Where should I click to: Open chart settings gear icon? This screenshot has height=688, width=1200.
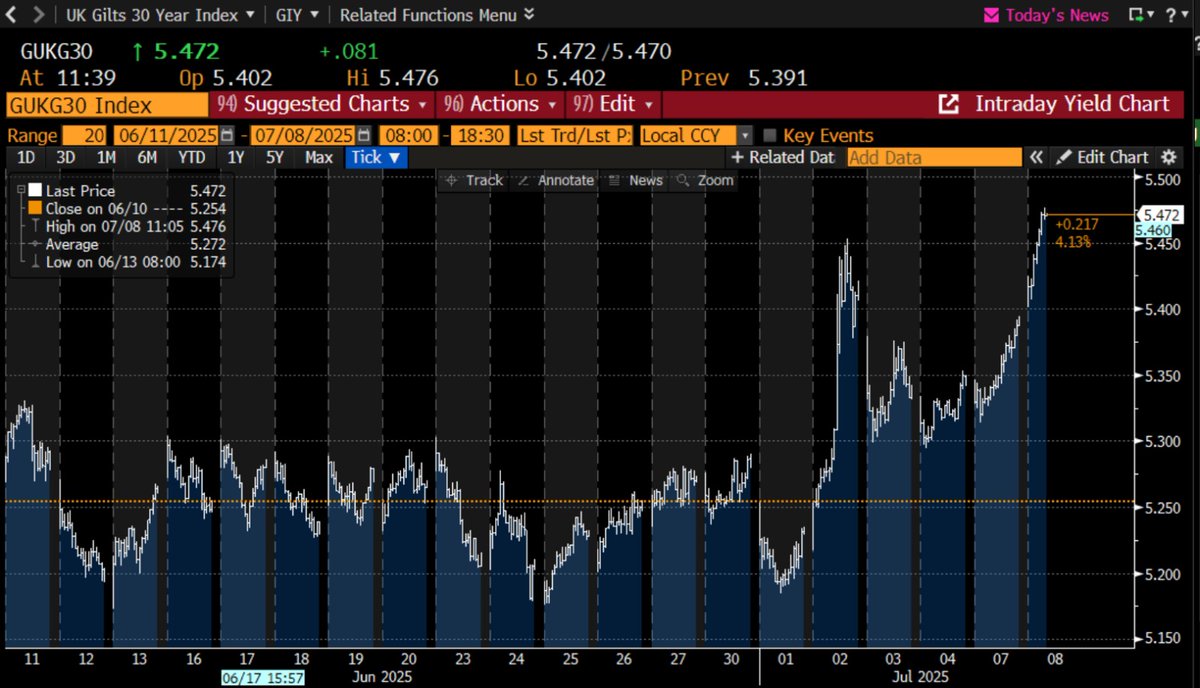pos(1168,157)
